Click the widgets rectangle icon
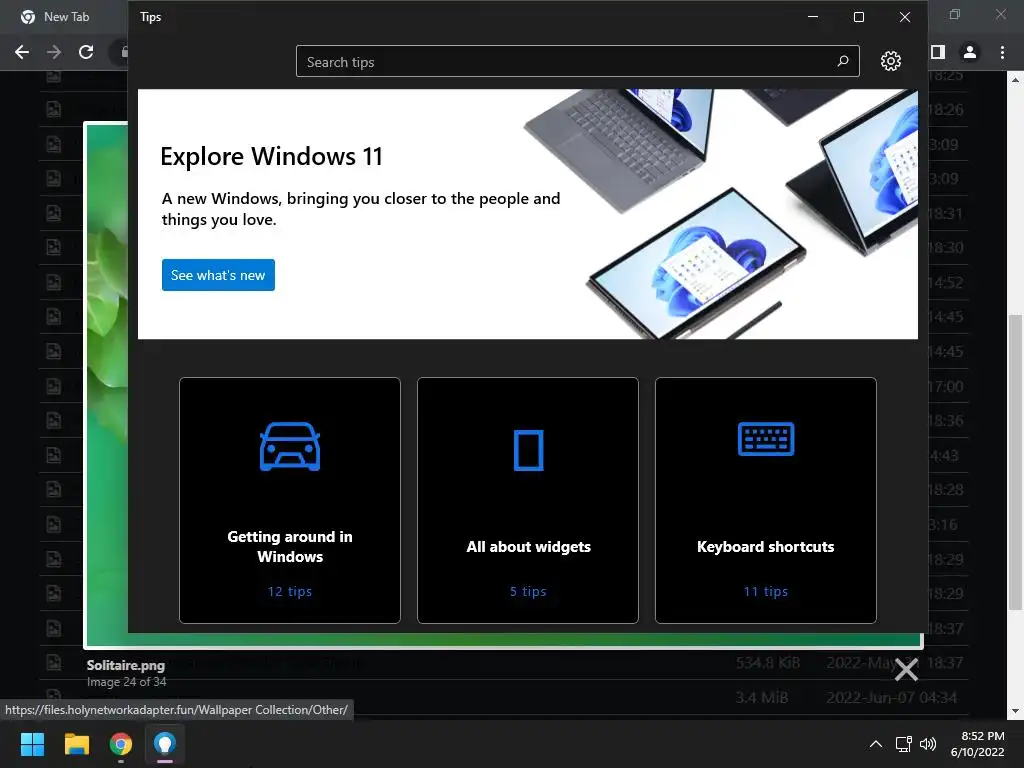 click(x=528, y=450)
